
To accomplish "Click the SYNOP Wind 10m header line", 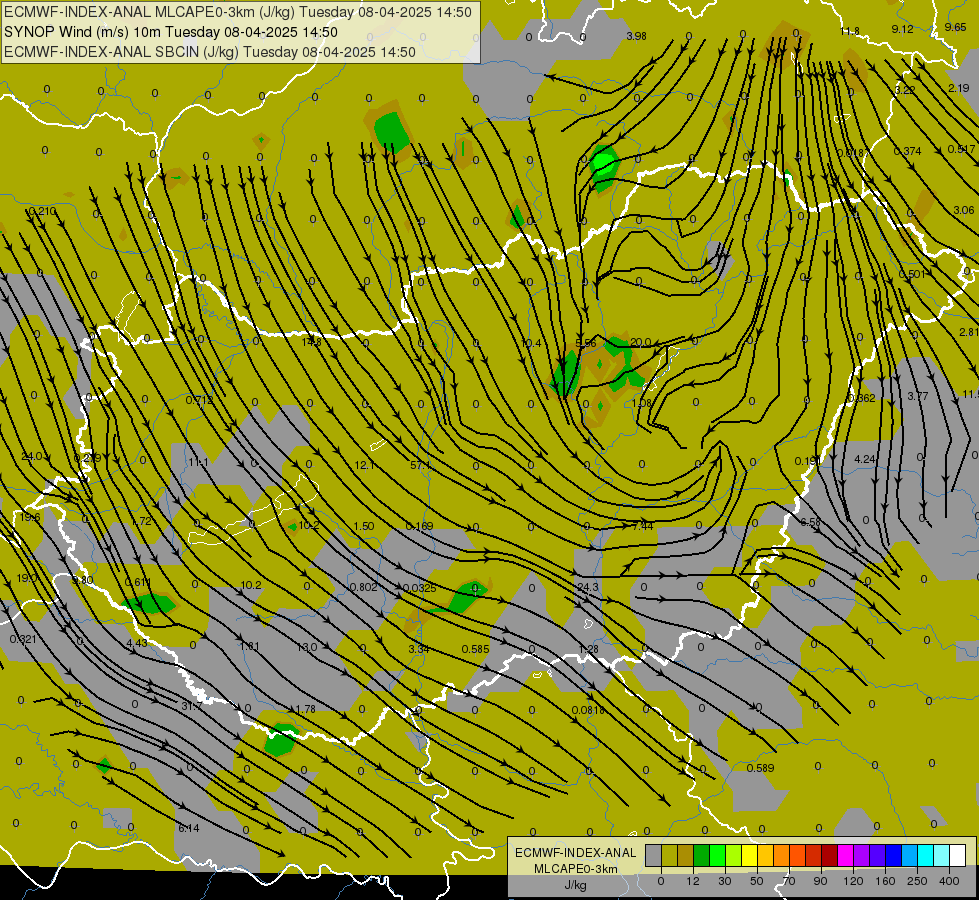I will pos(170,32).
